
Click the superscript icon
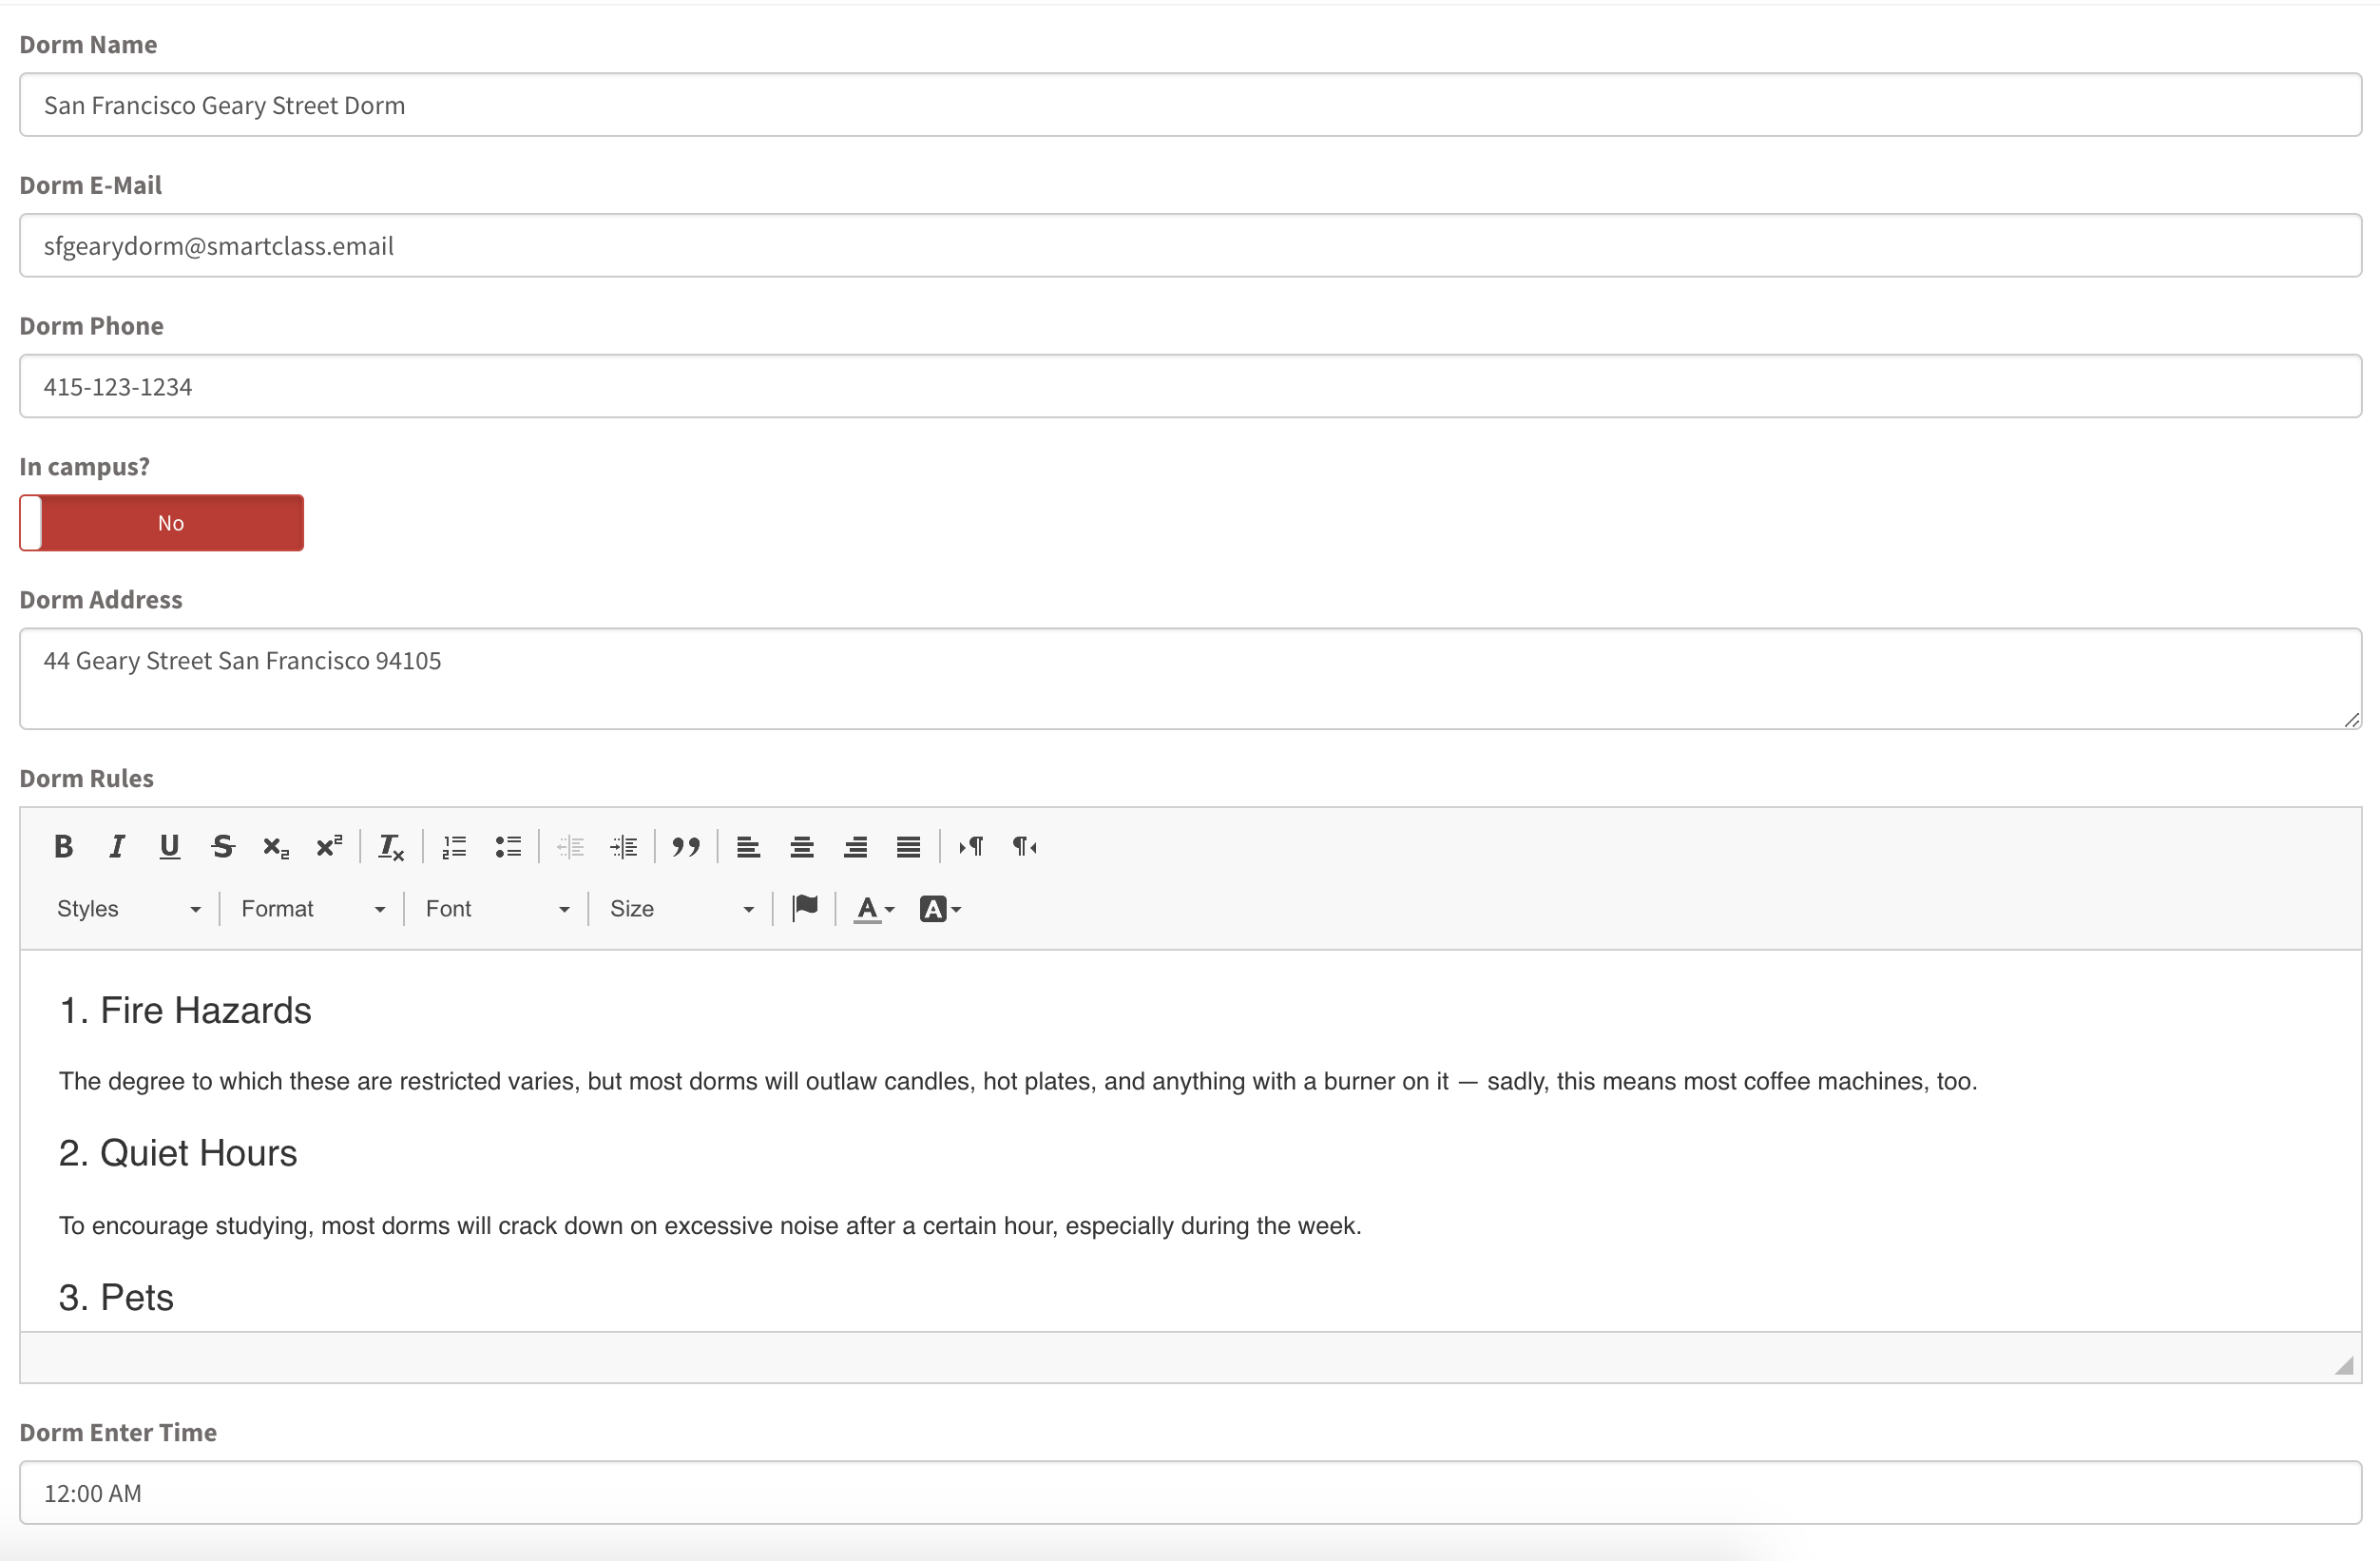click(329, 847)
